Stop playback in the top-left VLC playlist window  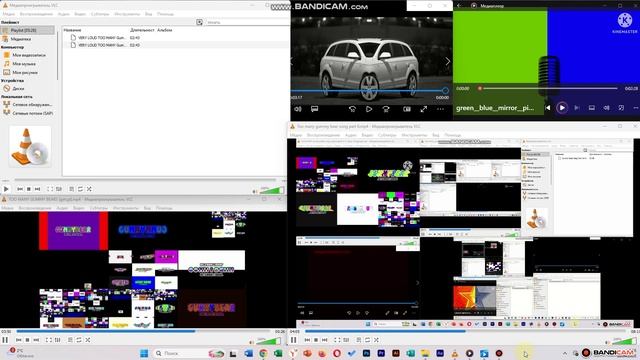(x=29, y=189)
